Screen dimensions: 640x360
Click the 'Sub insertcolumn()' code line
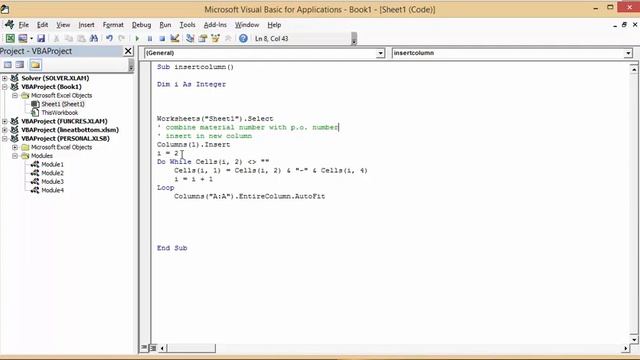(x=195, y=67)
